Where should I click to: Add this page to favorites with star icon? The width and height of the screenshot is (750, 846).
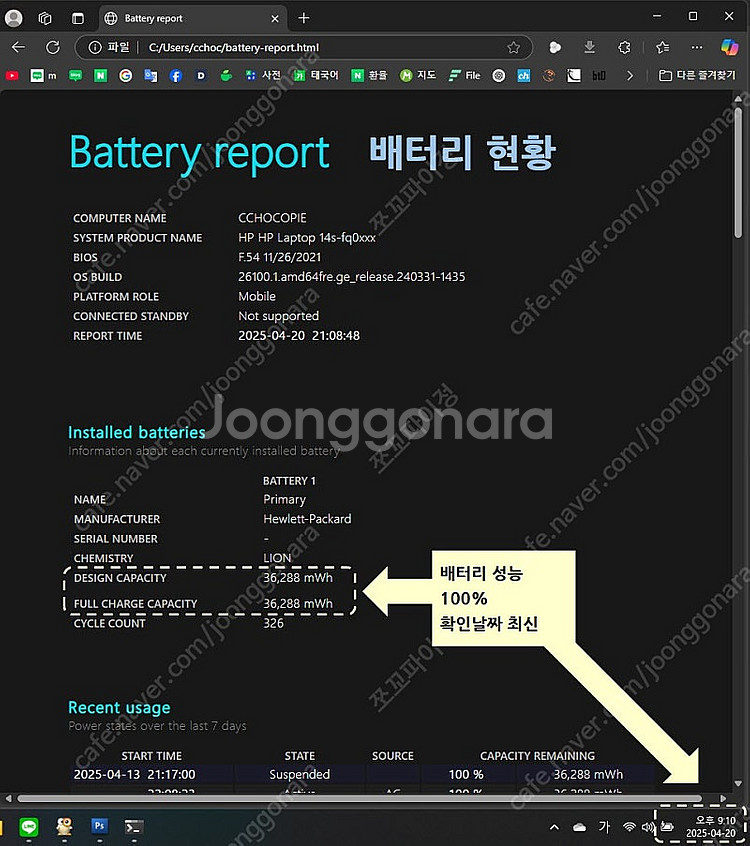click(x=513, y=47)
